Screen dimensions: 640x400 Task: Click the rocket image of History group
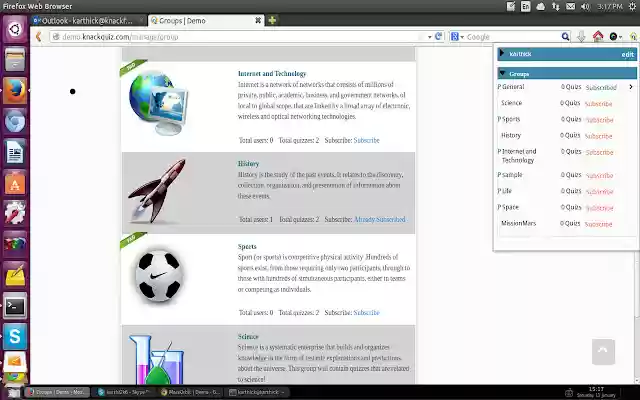click(x=157, y=191)
